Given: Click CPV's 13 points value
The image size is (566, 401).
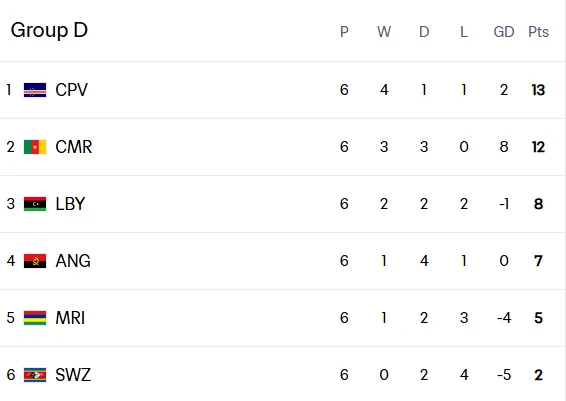Looking at the screenshot, I should tap(538, 90).
